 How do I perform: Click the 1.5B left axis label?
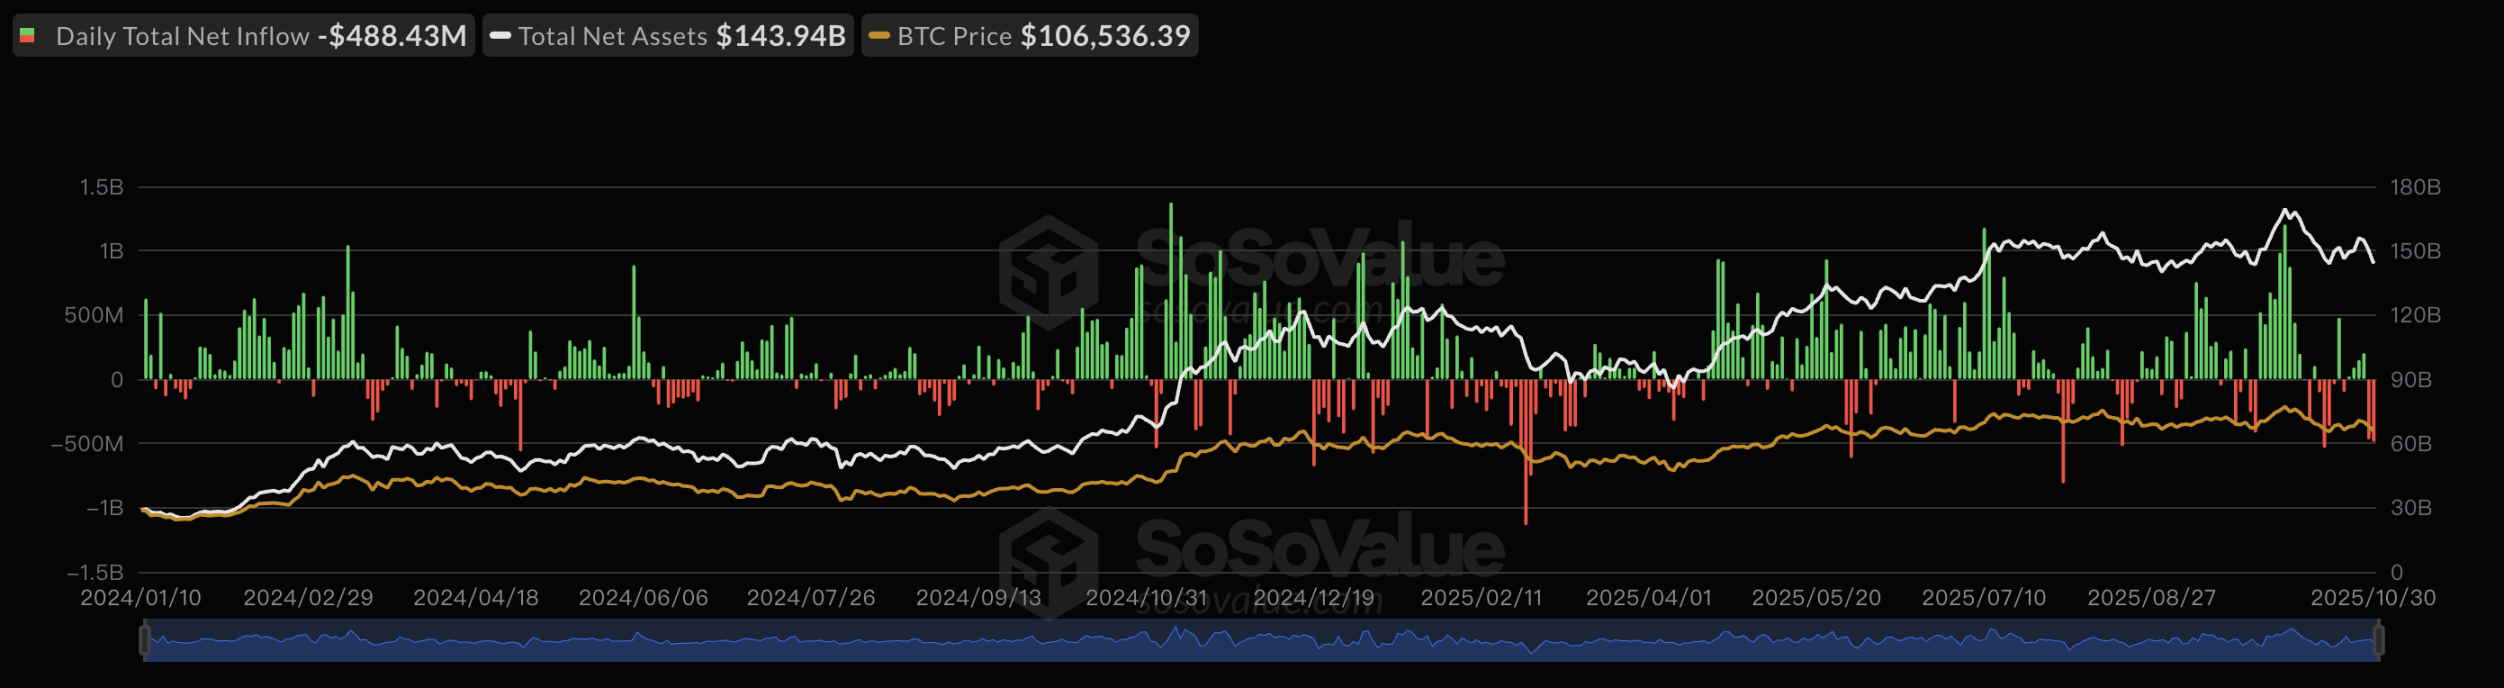(101, 187)
